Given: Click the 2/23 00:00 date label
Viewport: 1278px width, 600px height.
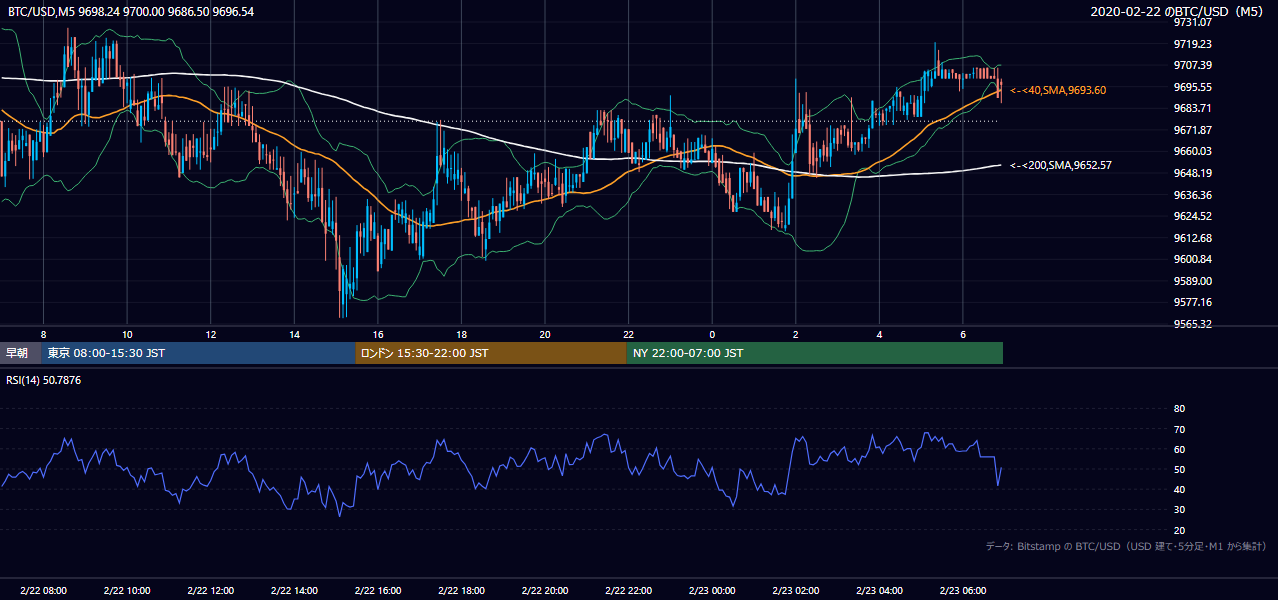Looking at the screenshot, I should (x=712, y=591).
